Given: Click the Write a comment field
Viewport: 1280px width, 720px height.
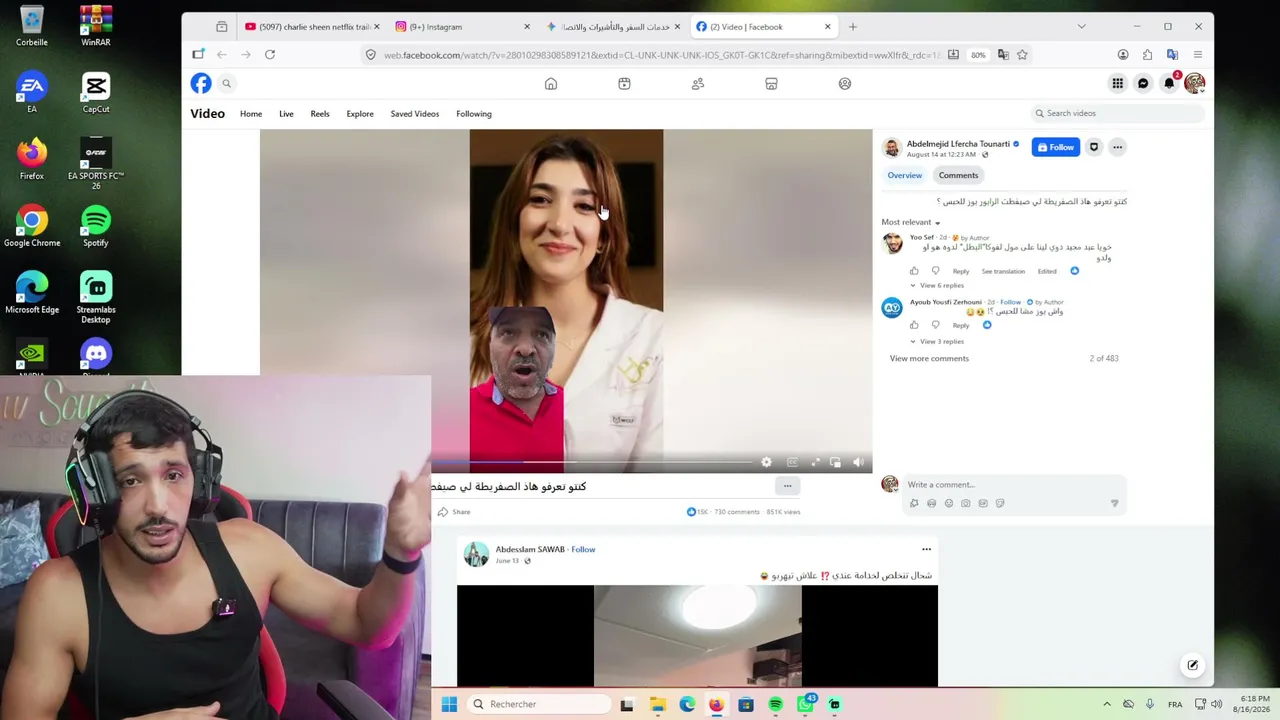Looking at the screenshot, I should point(1014,485).
